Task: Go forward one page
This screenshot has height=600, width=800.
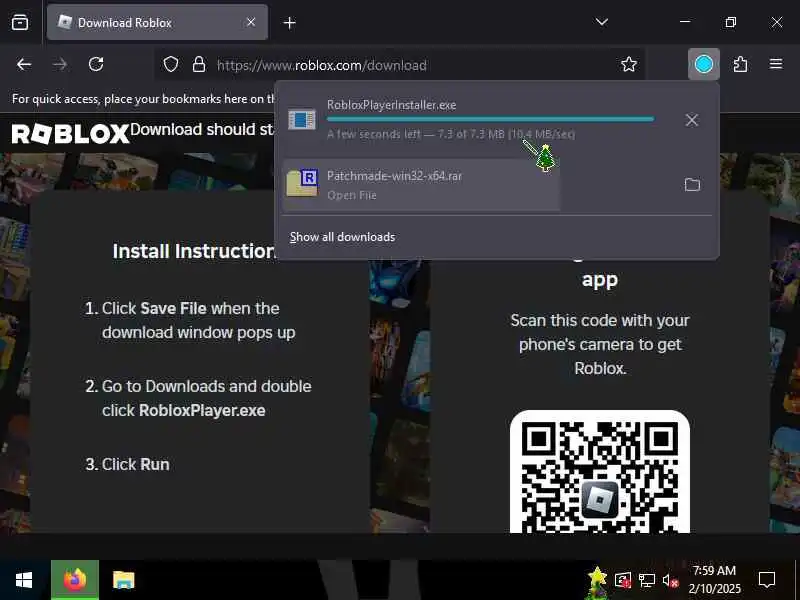Action: coord(60,64)
